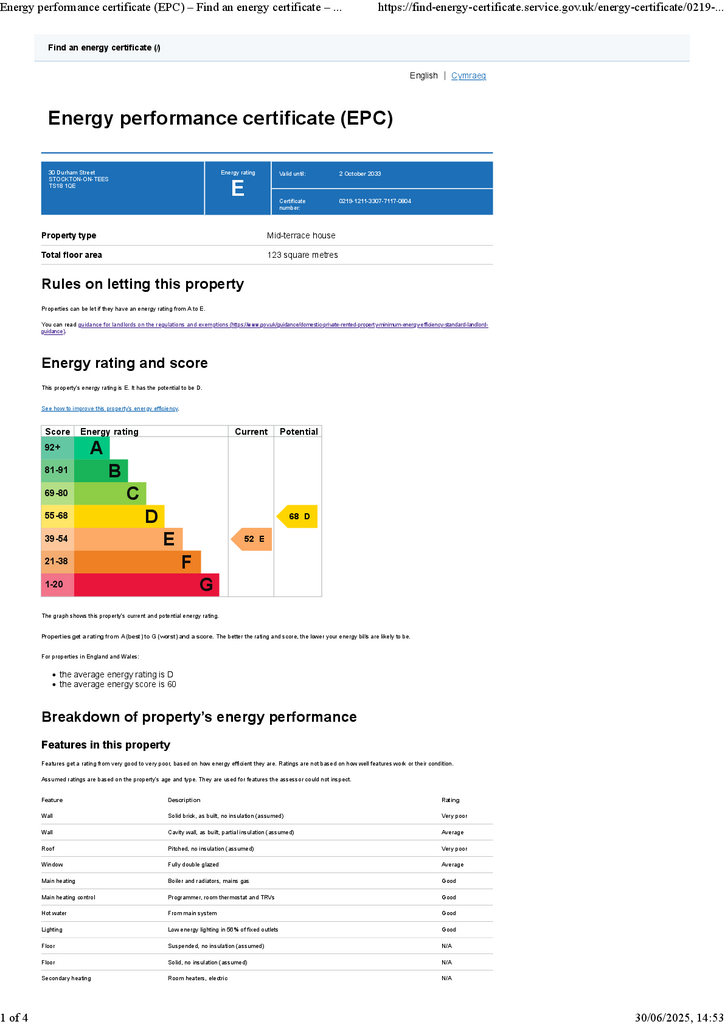The width and height of the screenshot is (725, 1024).
Task: Click the Find an energy certificate header link
Action: click(104, 48)
